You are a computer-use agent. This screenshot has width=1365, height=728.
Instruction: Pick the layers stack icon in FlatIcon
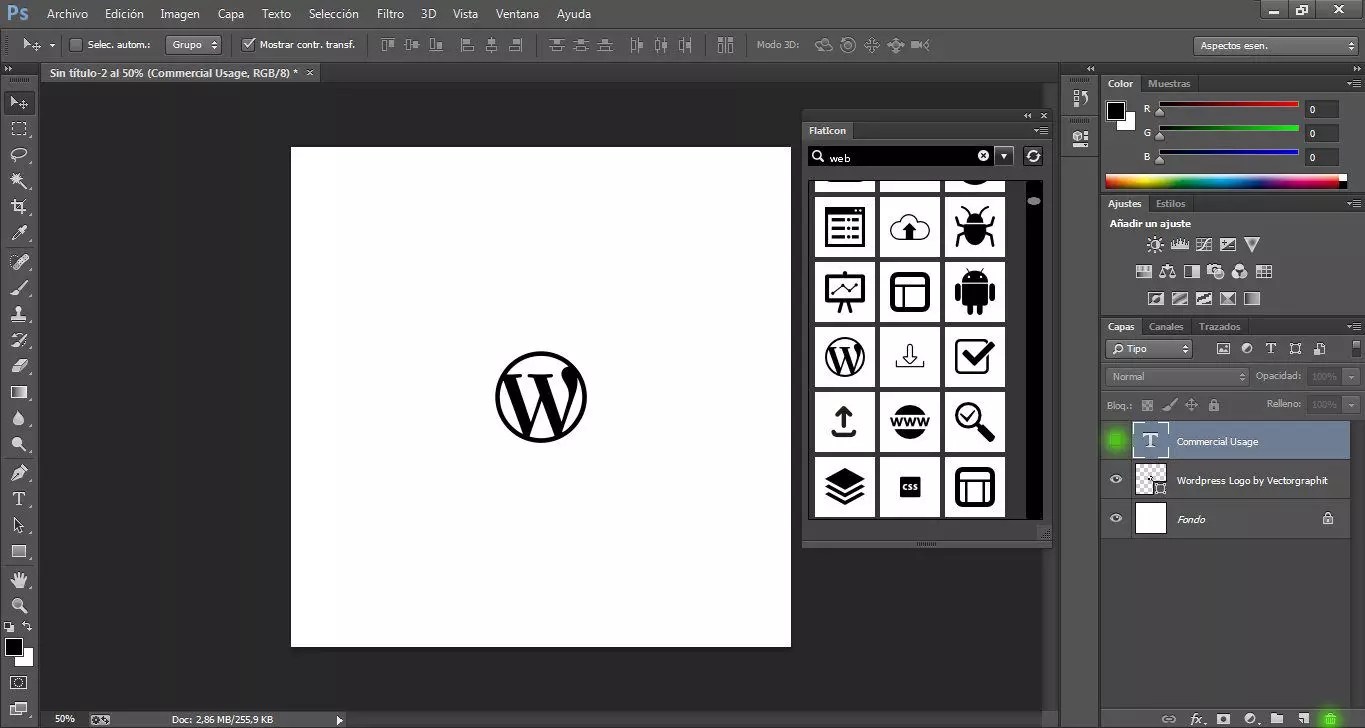click(845, 487)
